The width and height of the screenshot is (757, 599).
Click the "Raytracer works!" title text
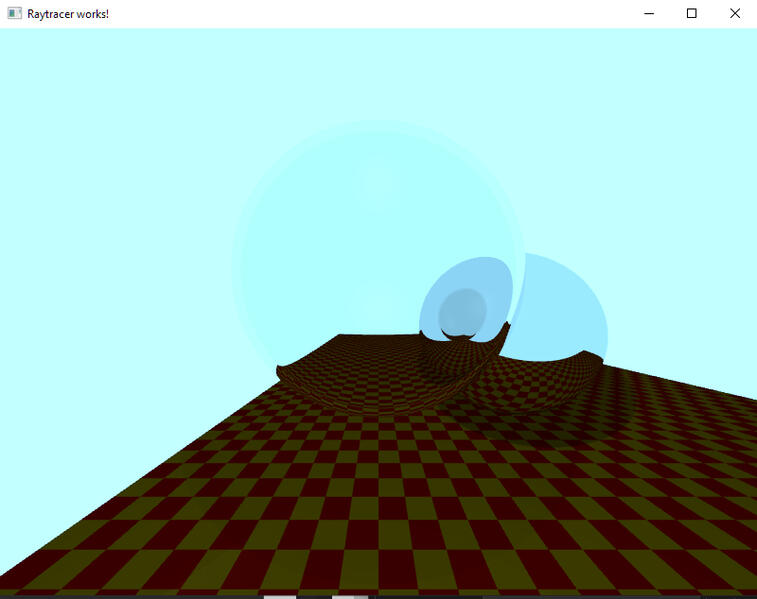(67, 14)
